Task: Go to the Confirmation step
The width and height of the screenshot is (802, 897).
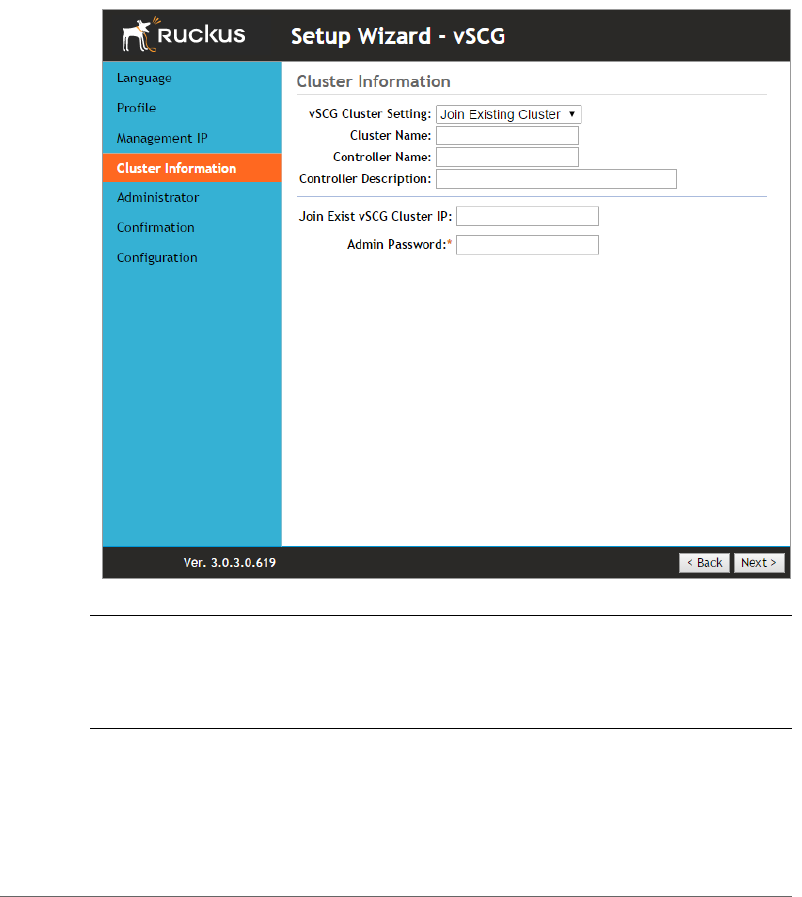Action: [x=156, y=228]
